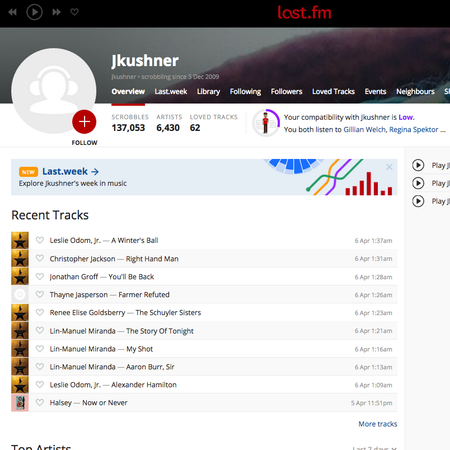Open Thayne Jasperson artist link
Screen dimensions: 450x450
[79, 295]
